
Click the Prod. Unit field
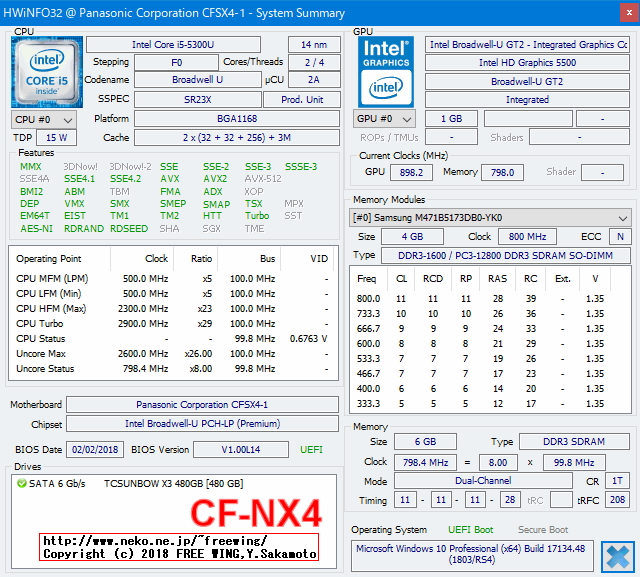(302, 99)
